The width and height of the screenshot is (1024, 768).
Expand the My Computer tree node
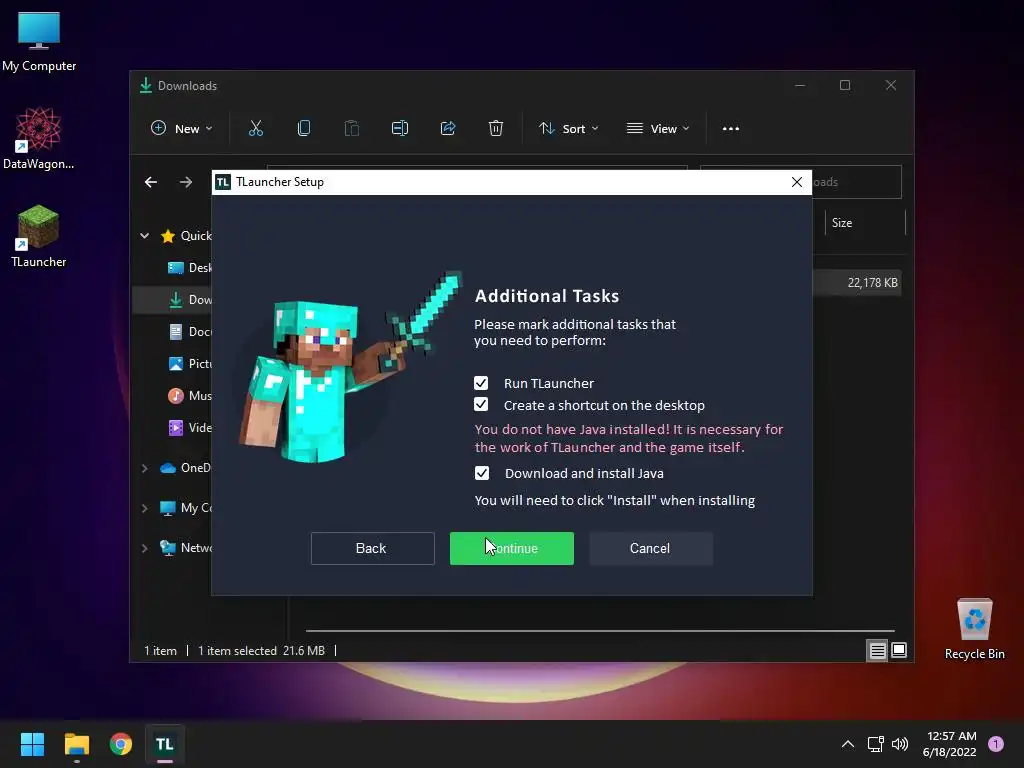145,508
